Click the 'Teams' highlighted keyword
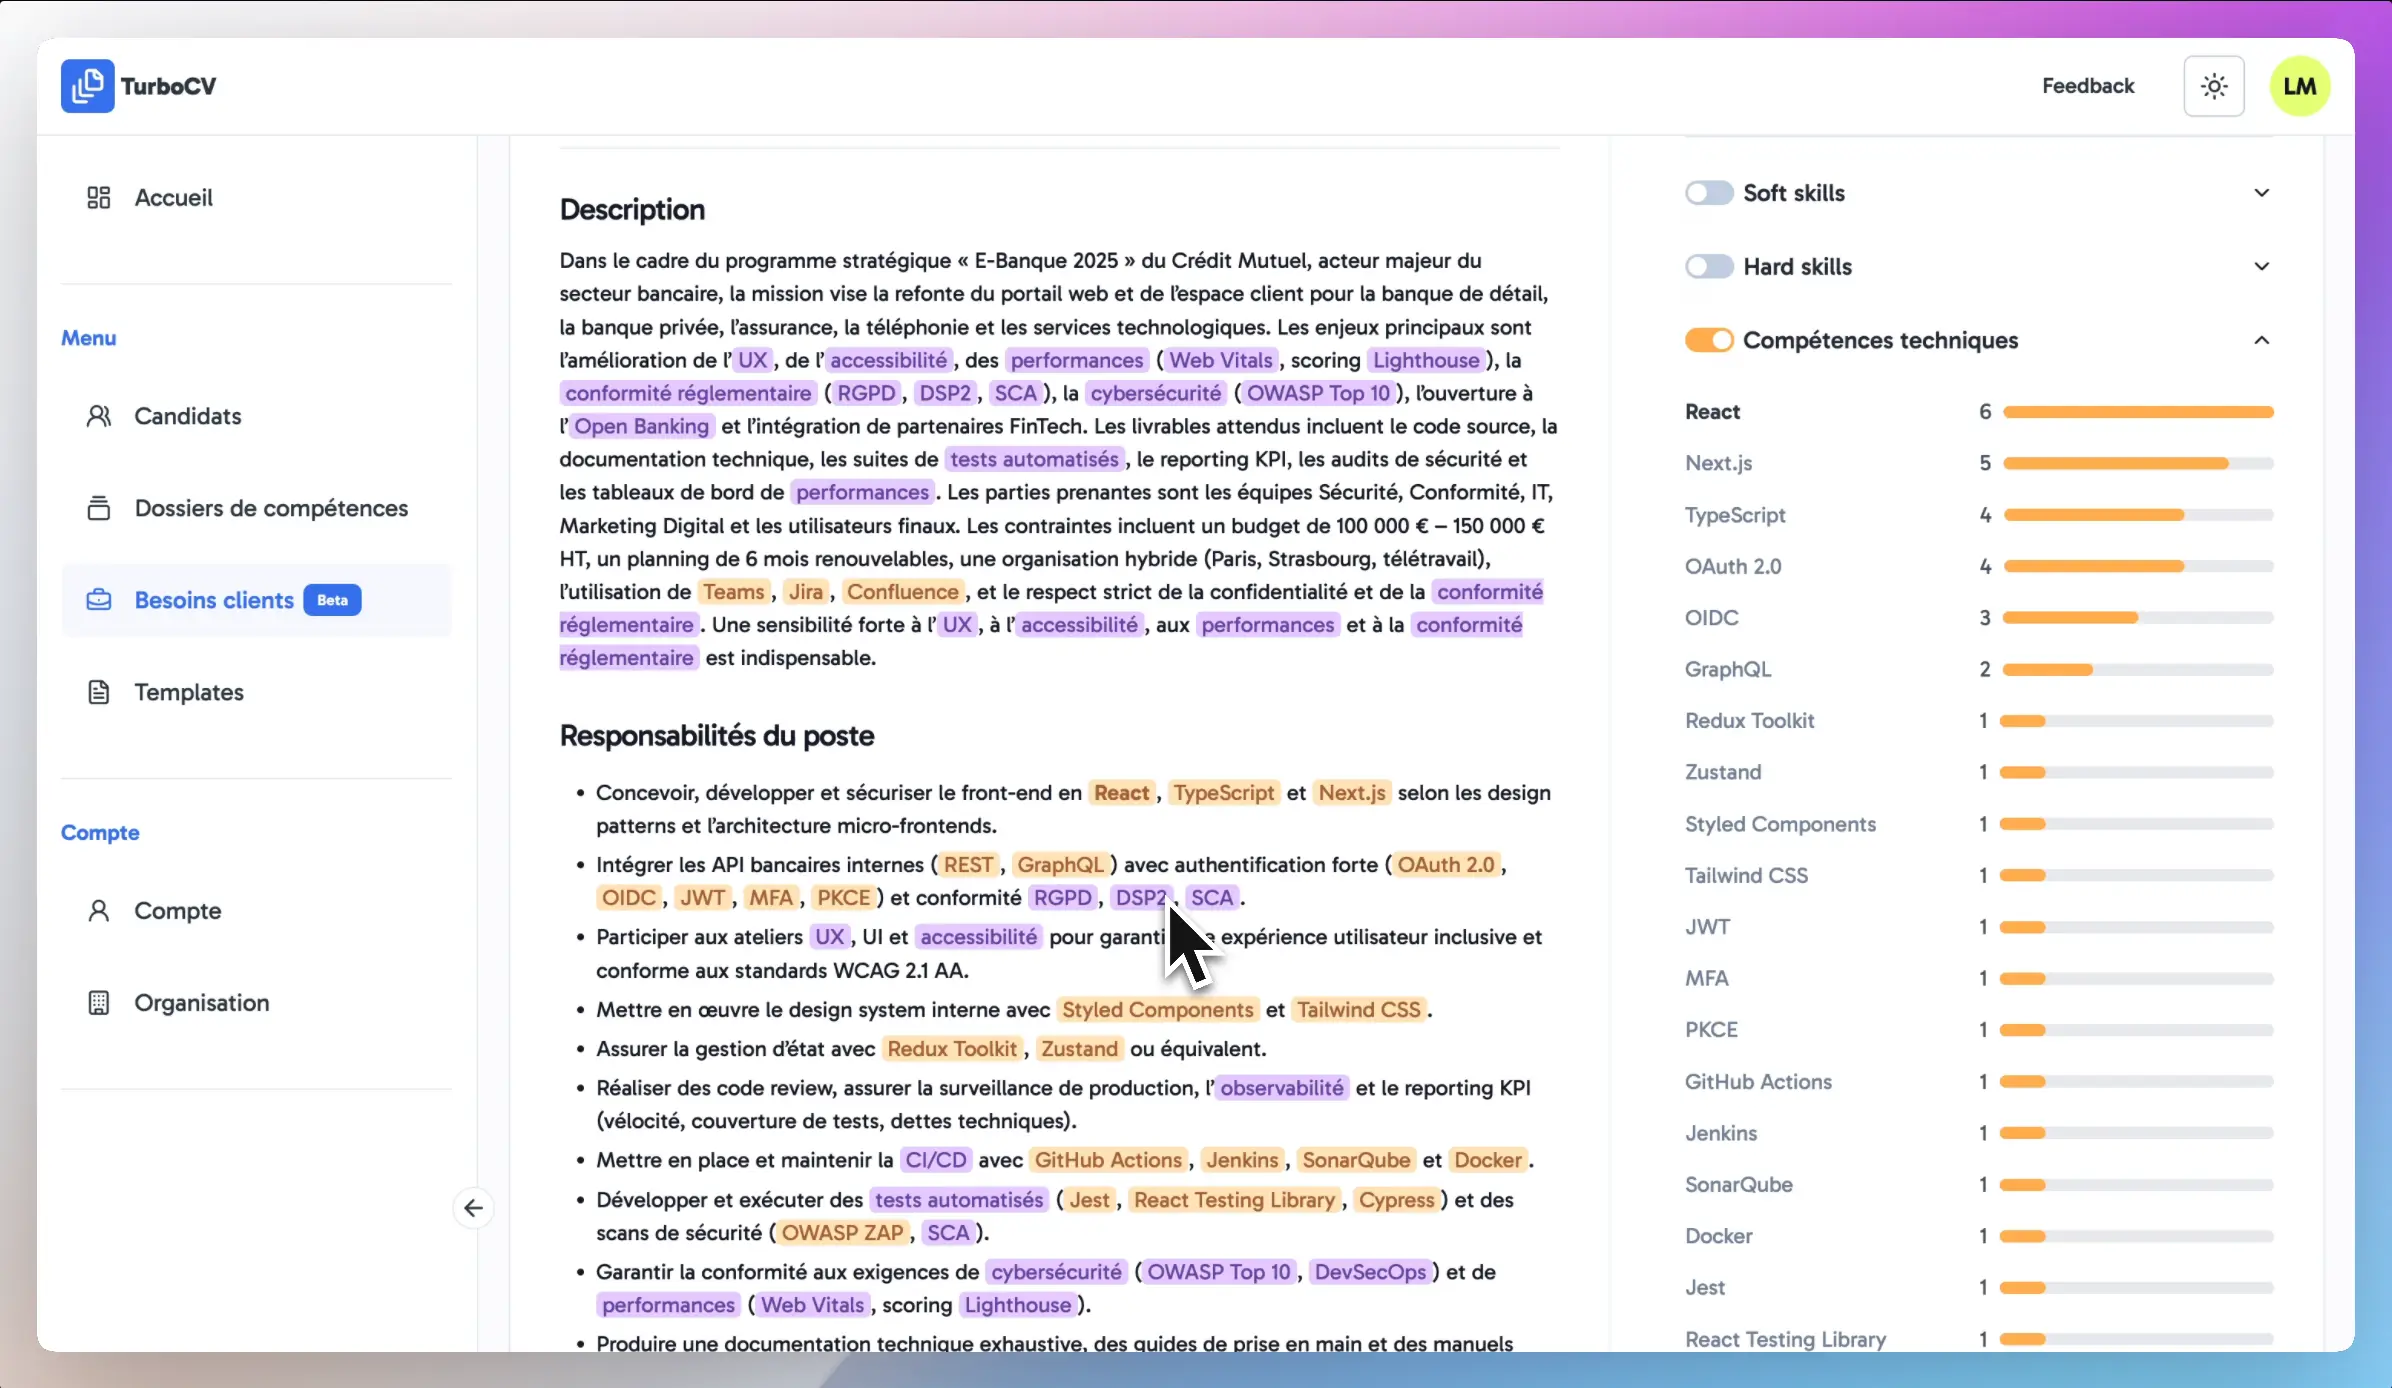Viewport: 2392px width, 1388px height. point(733,592)
